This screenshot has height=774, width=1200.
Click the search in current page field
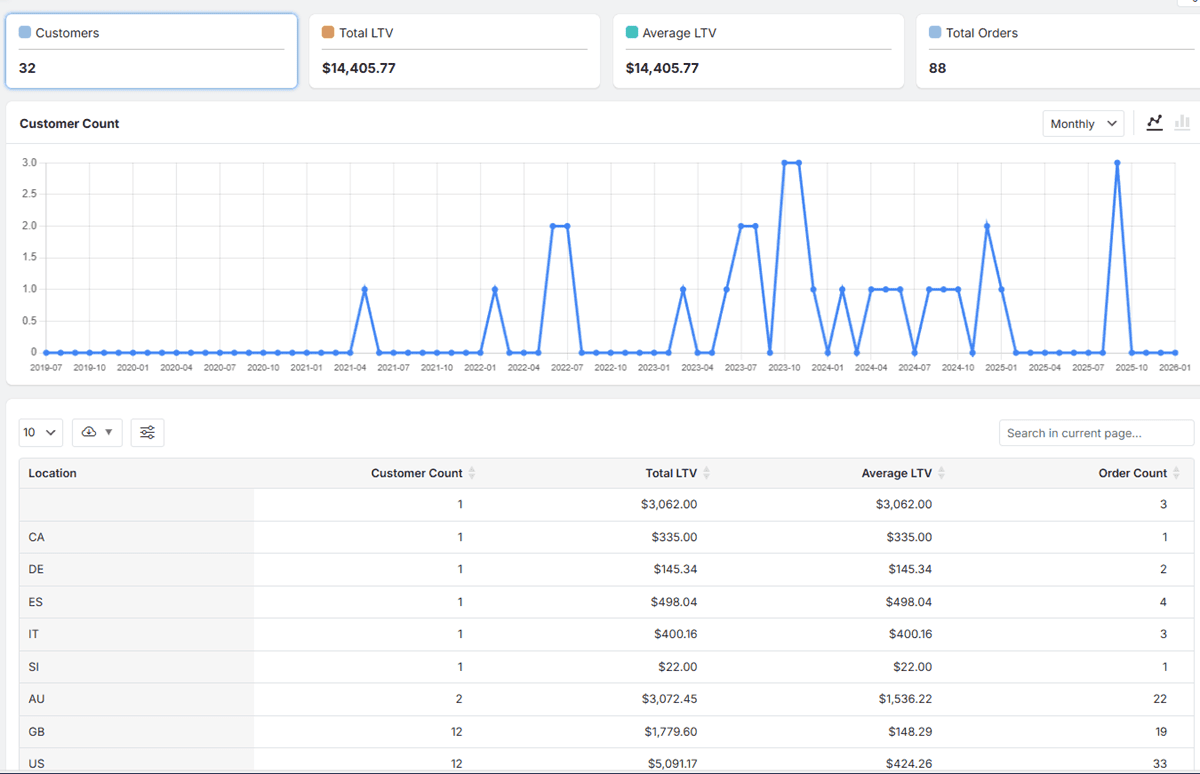[x=1096, y=433]
